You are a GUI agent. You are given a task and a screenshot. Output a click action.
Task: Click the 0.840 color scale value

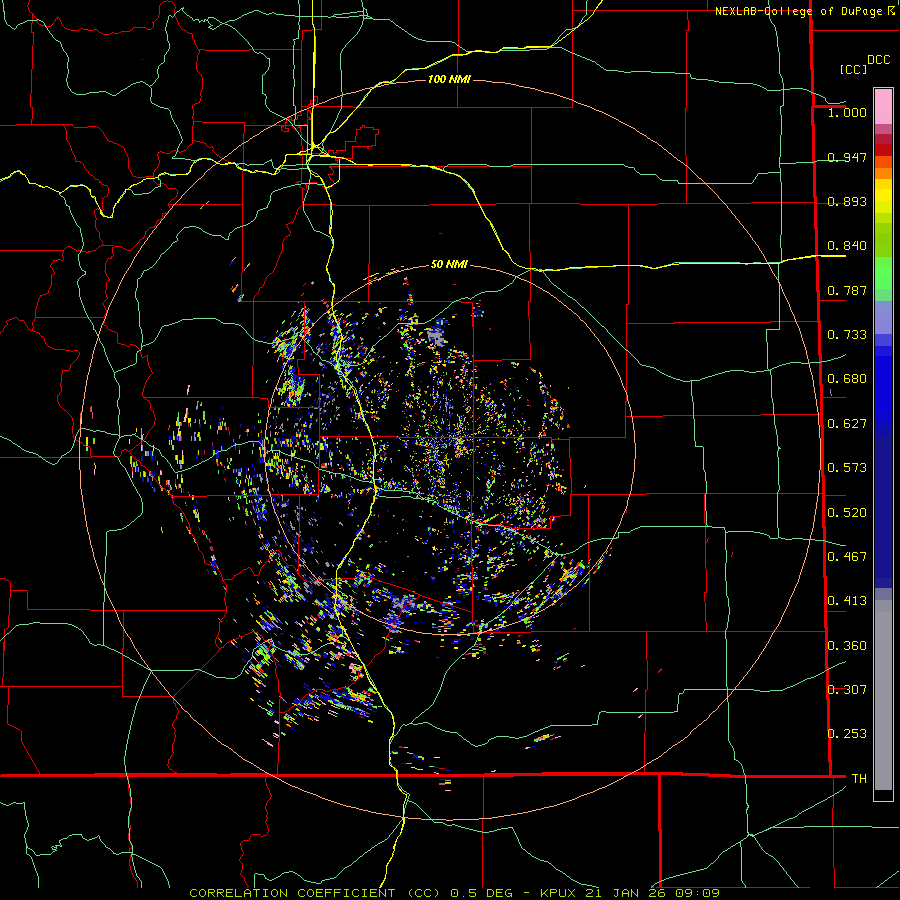click(x=847, y=246)
